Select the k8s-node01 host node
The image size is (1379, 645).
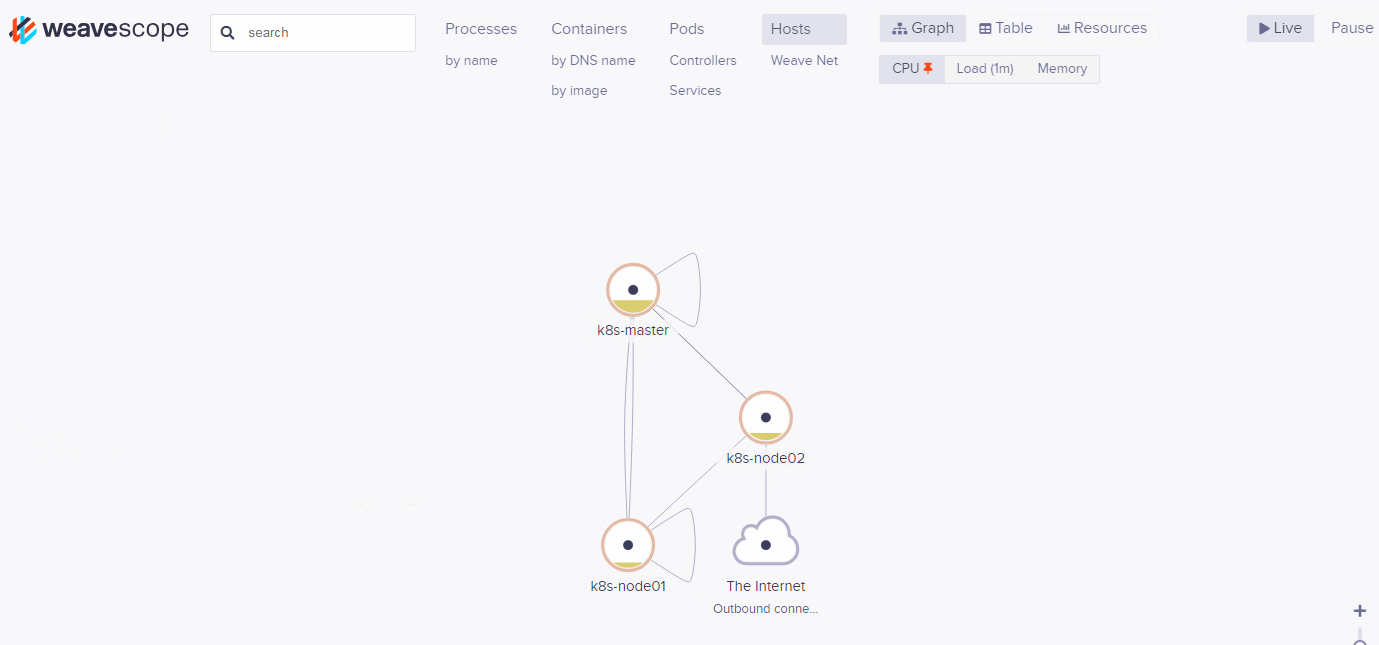coord(628,545)
